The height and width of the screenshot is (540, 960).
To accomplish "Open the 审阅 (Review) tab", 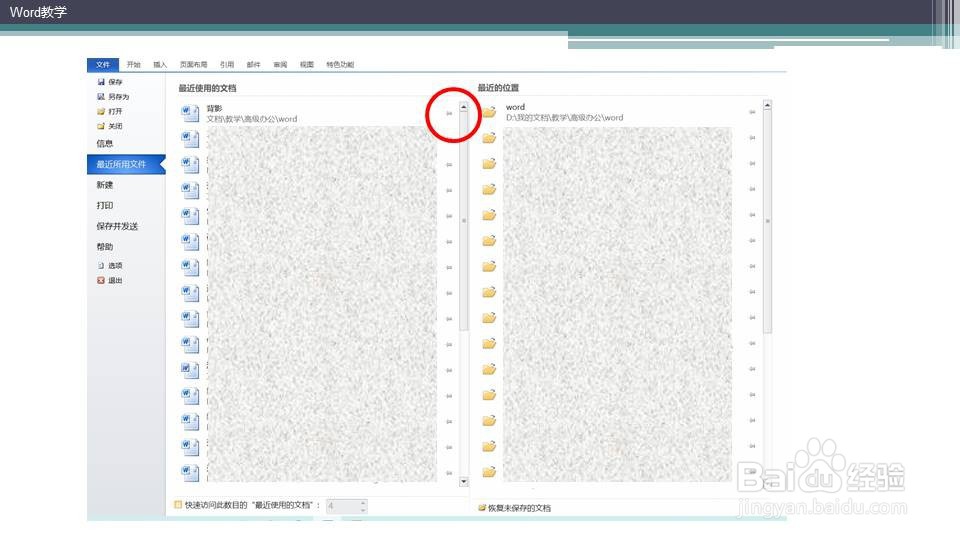I will tap(280, 64).
